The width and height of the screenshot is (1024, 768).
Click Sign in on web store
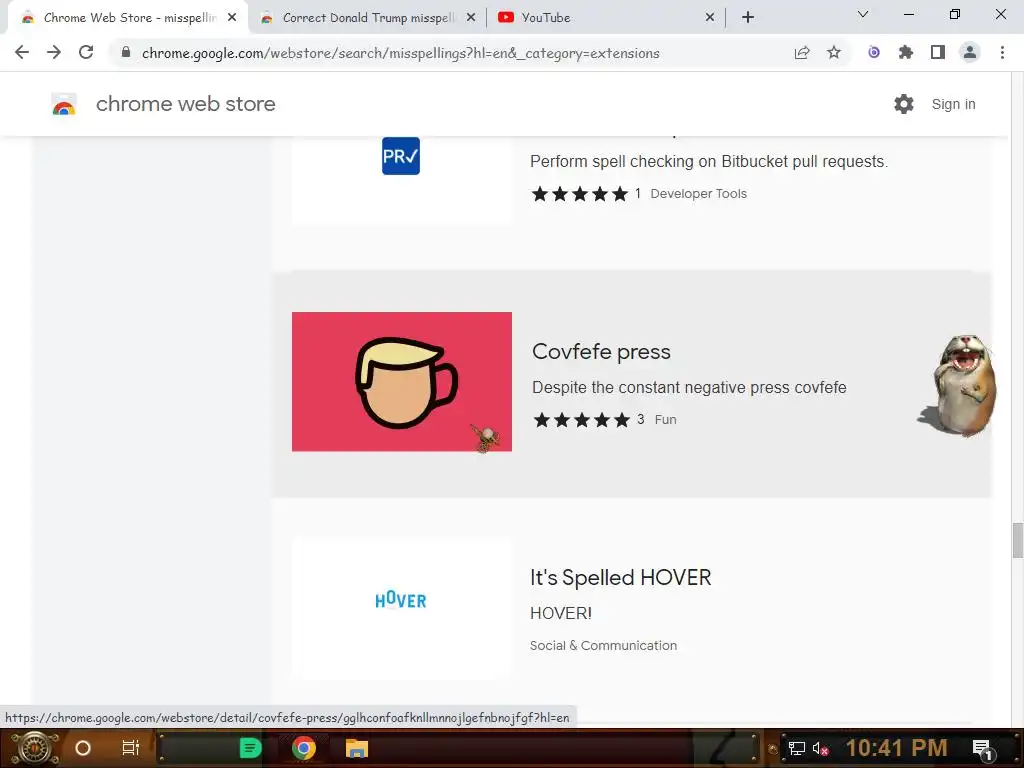953,104
